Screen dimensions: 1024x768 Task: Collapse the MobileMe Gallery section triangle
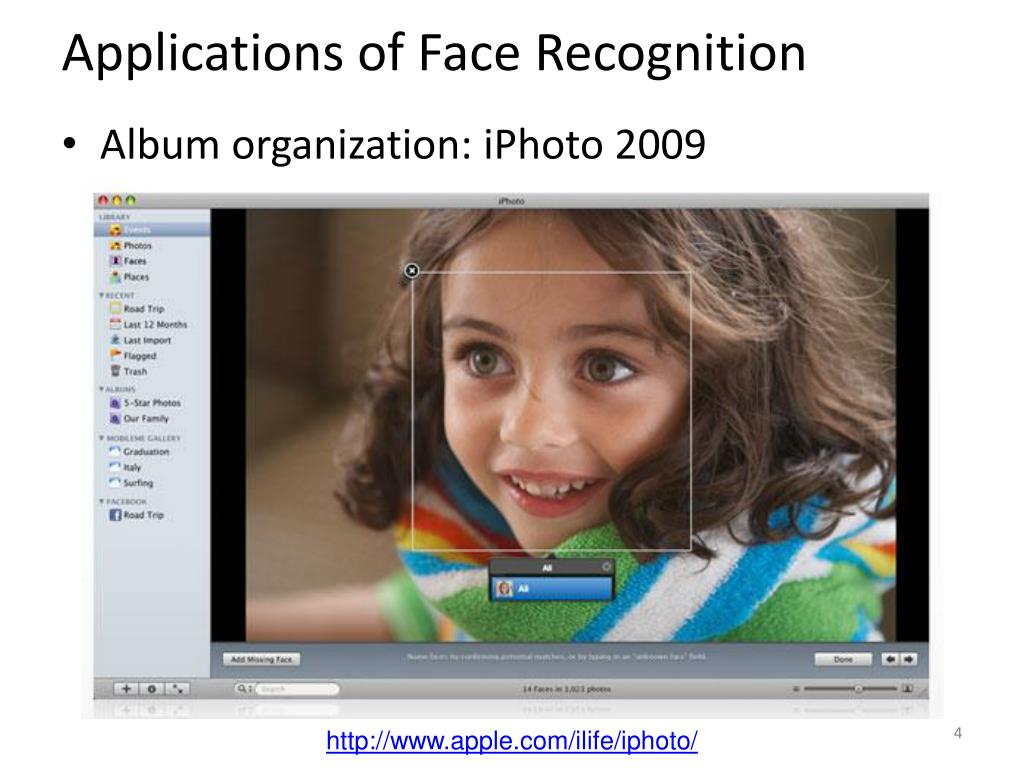pos(101,438)
